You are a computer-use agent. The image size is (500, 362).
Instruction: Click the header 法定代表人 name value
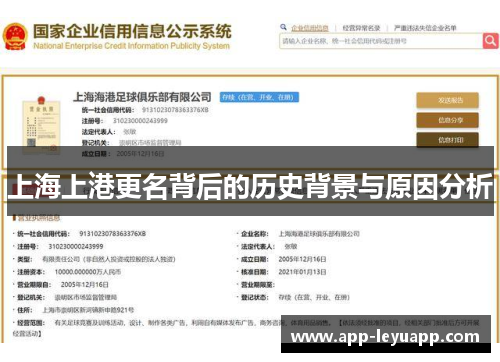(129, 132)
